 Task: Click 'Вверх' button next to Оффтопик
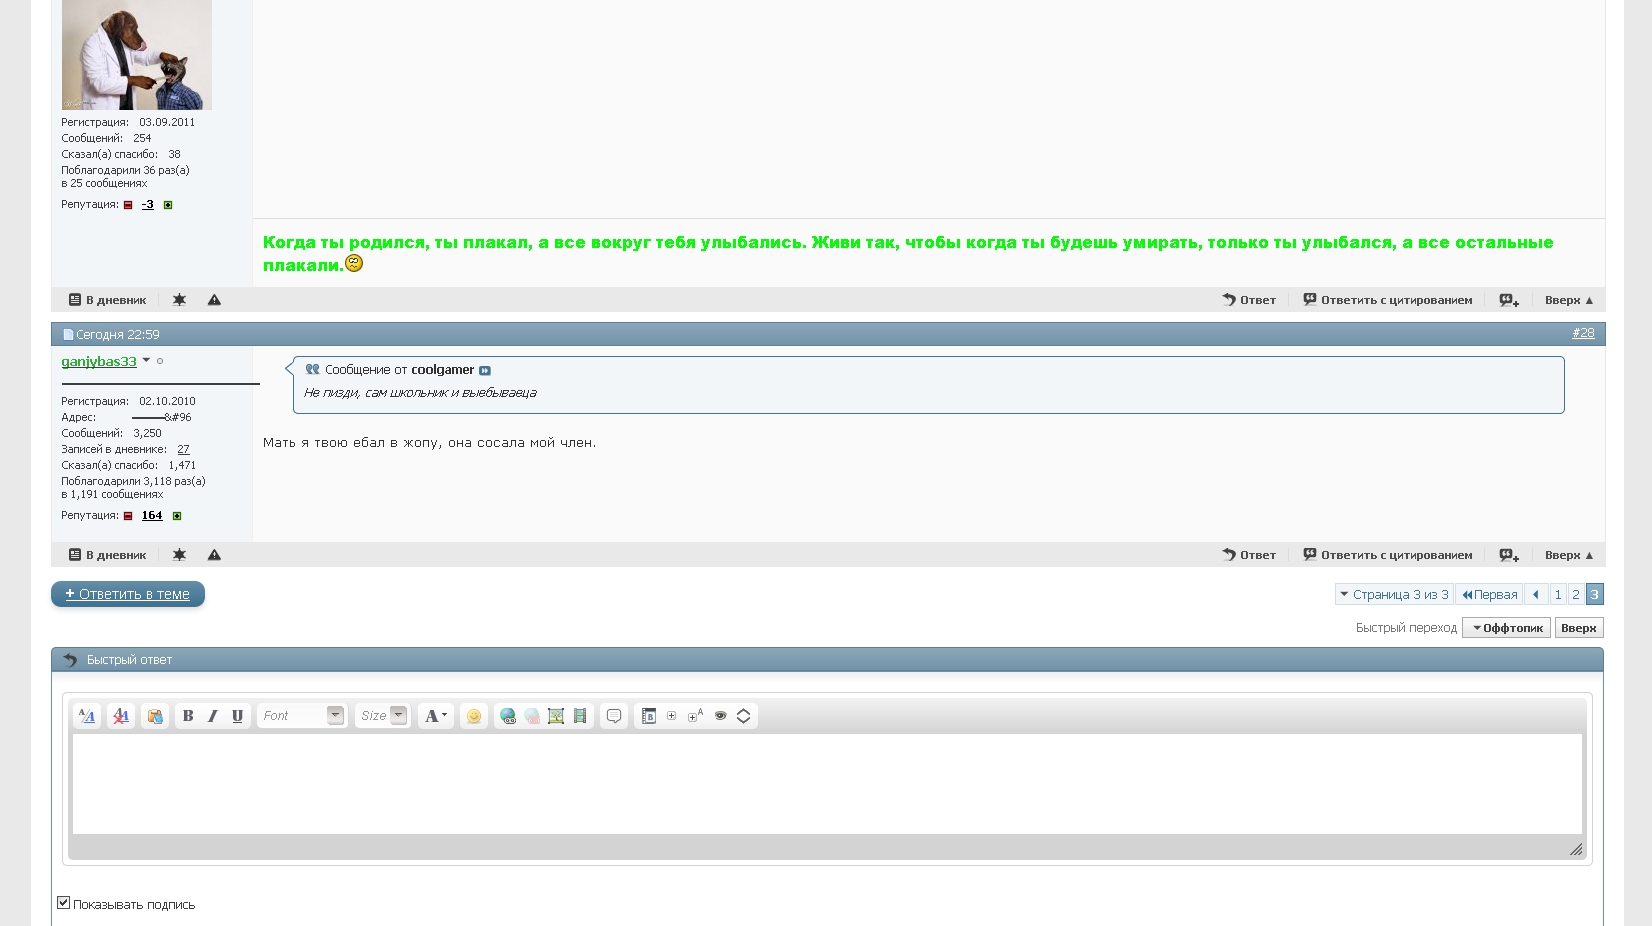coord(1579,628)
